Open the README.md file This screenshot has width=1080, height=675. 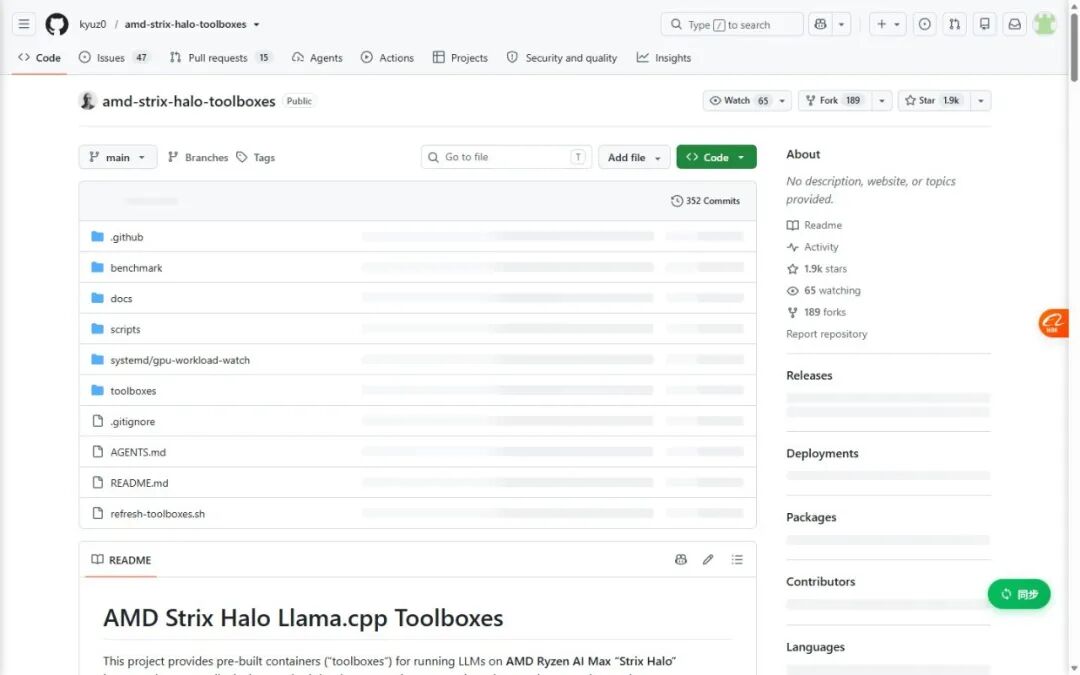point(139,483)
